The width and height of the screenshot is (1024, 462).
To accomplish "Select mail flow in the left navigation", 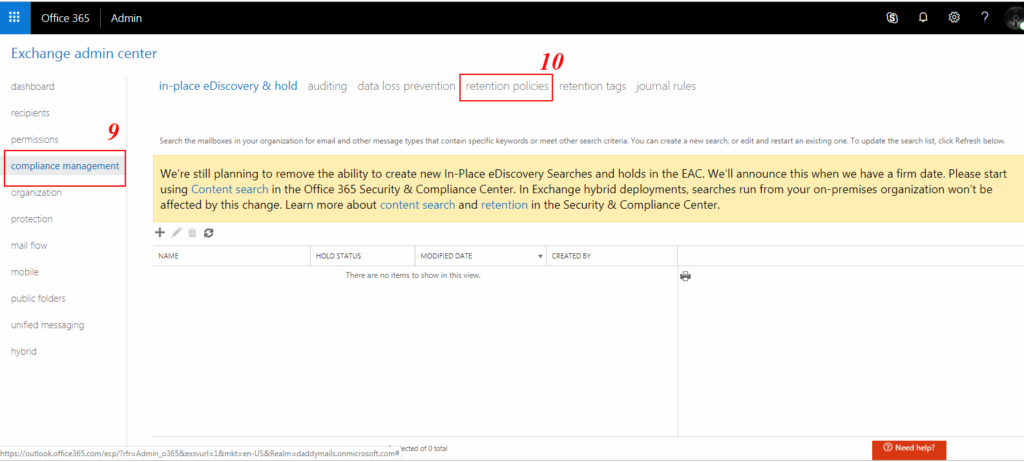I will click(x=29, y=246).
